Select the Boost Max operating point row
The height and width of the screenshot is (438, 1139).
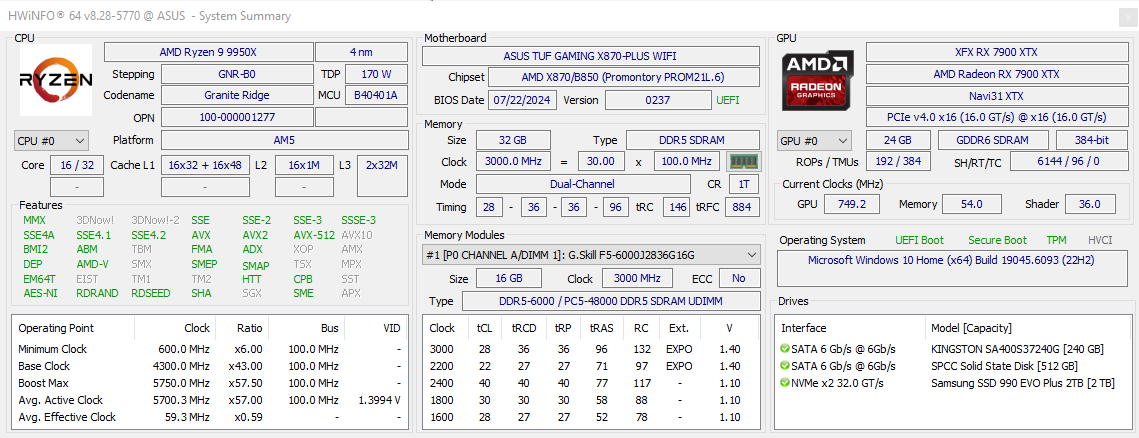(x=209, y=383)
